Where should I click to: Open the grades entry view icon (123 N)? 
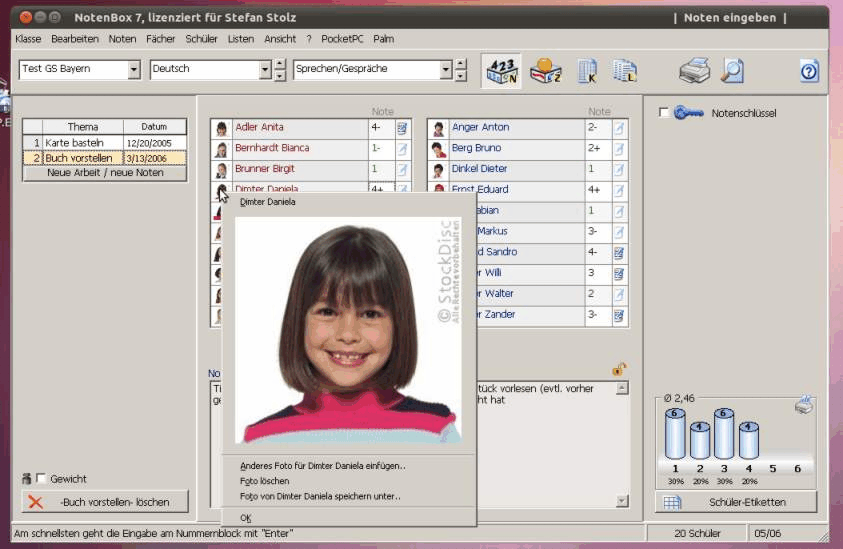502,71
